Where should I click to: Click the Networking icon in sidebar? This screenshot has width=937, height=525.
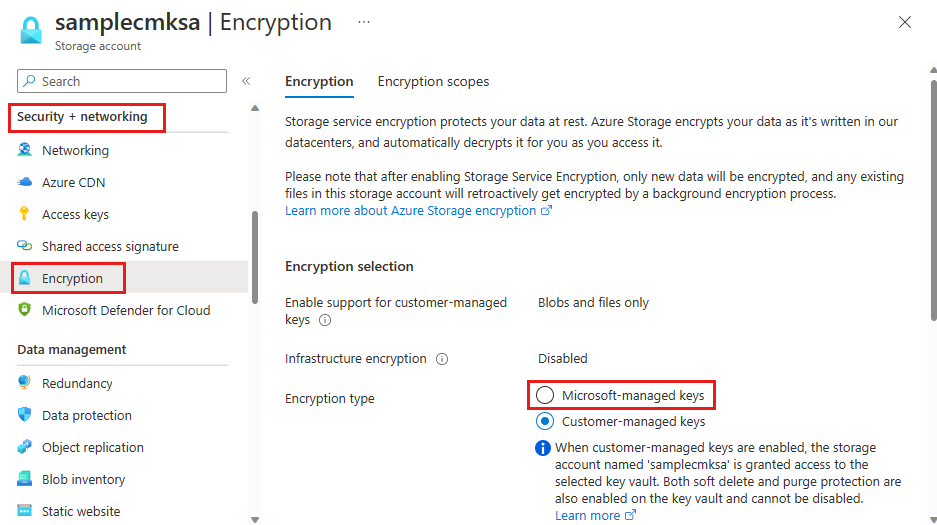[25, 150]
